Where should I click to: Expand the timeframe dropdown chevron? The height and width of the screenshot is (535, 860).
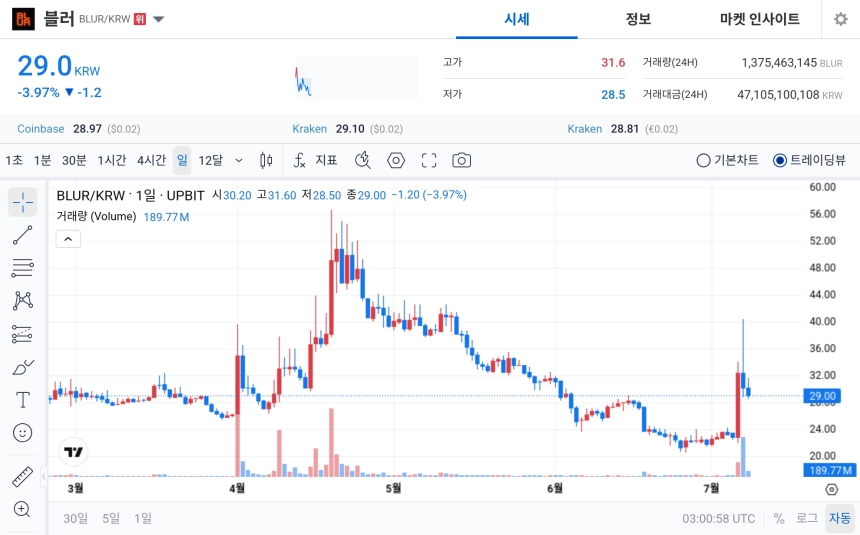pyautogui.click(x=239, y=160)
